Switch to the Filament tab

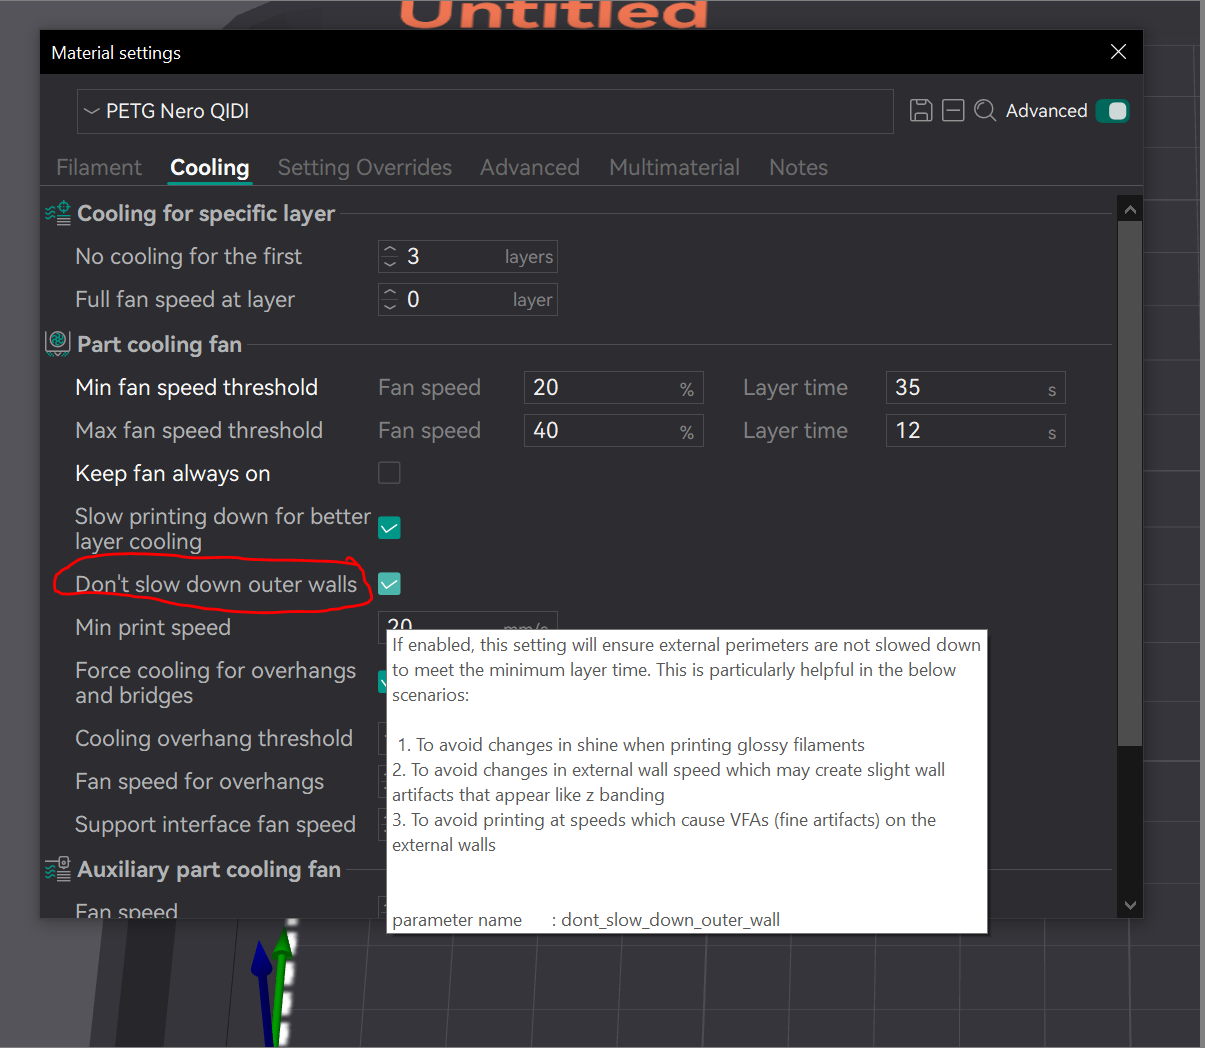click(99, 167)
